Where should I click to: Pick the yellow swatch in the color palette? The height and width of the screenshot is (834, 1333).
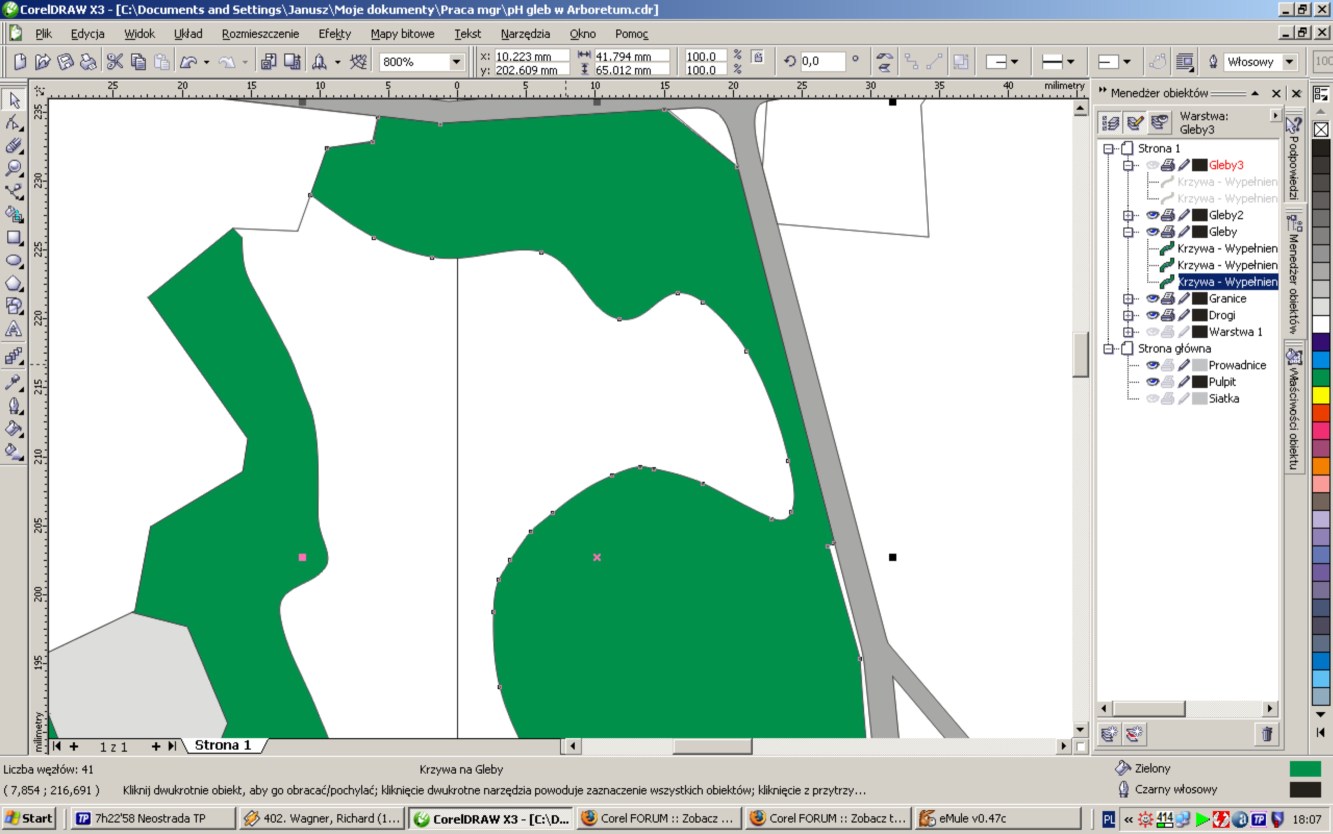point(1321,395)
